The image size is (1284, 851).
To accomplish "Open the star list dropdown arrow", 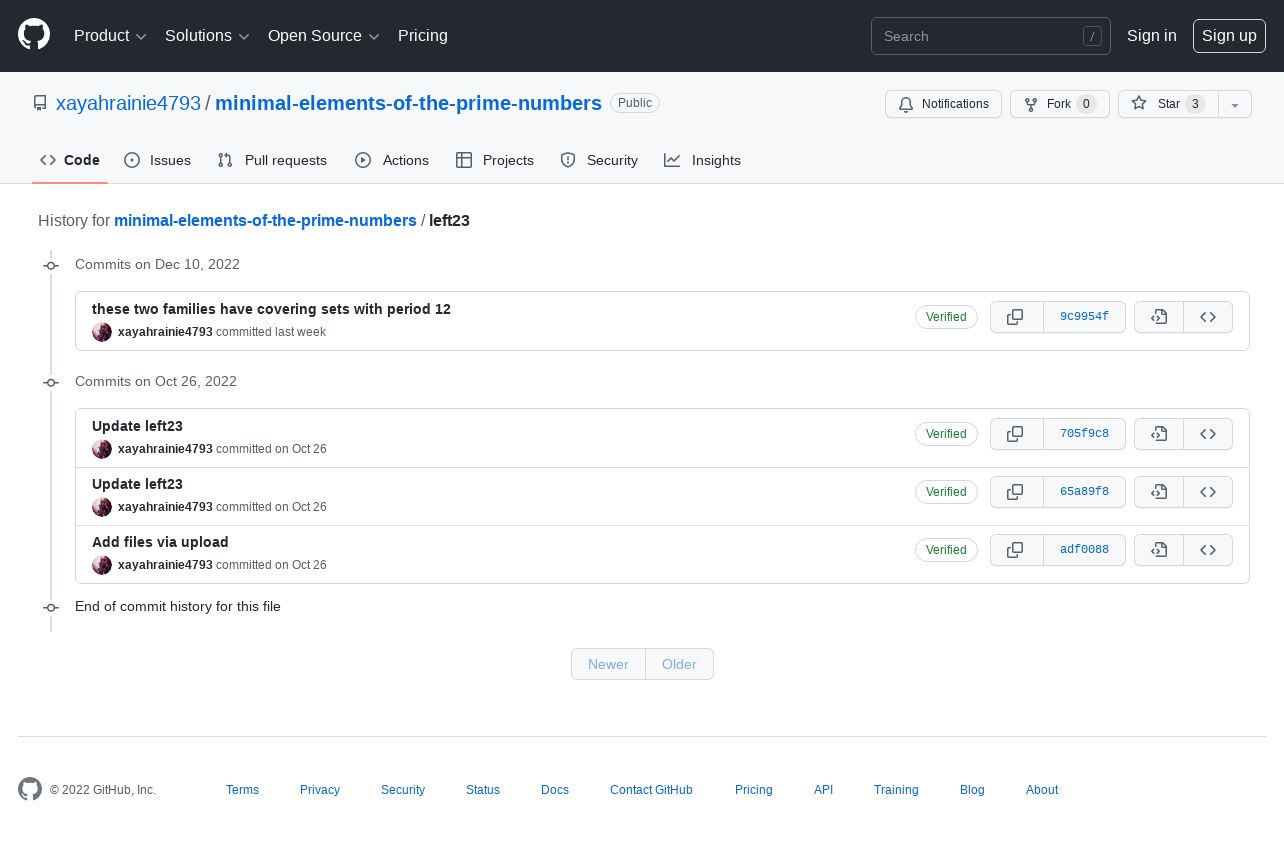I will (x=1235, y=104).
